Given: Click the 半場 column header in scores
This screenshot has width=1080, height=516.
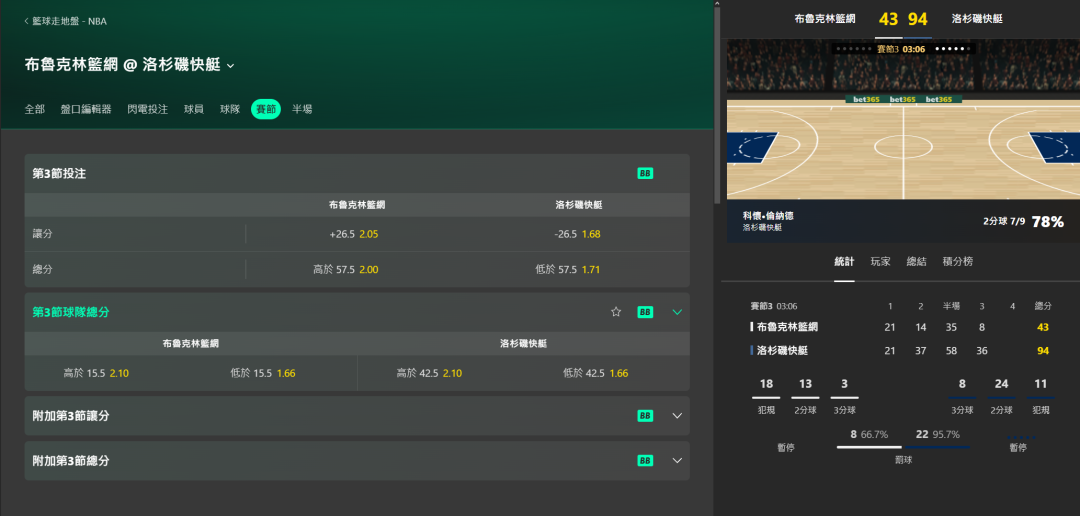Looking at the screenshot, I should pyautogui.click(x=951, y=306).
